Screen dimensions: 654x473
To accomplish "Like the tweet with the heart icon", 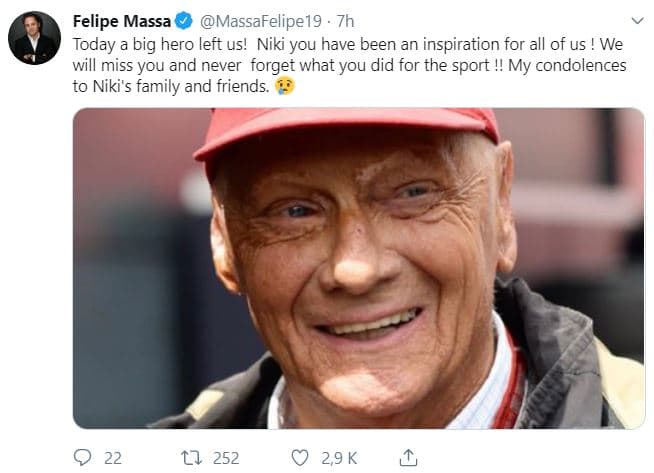I will coord(299,457).
